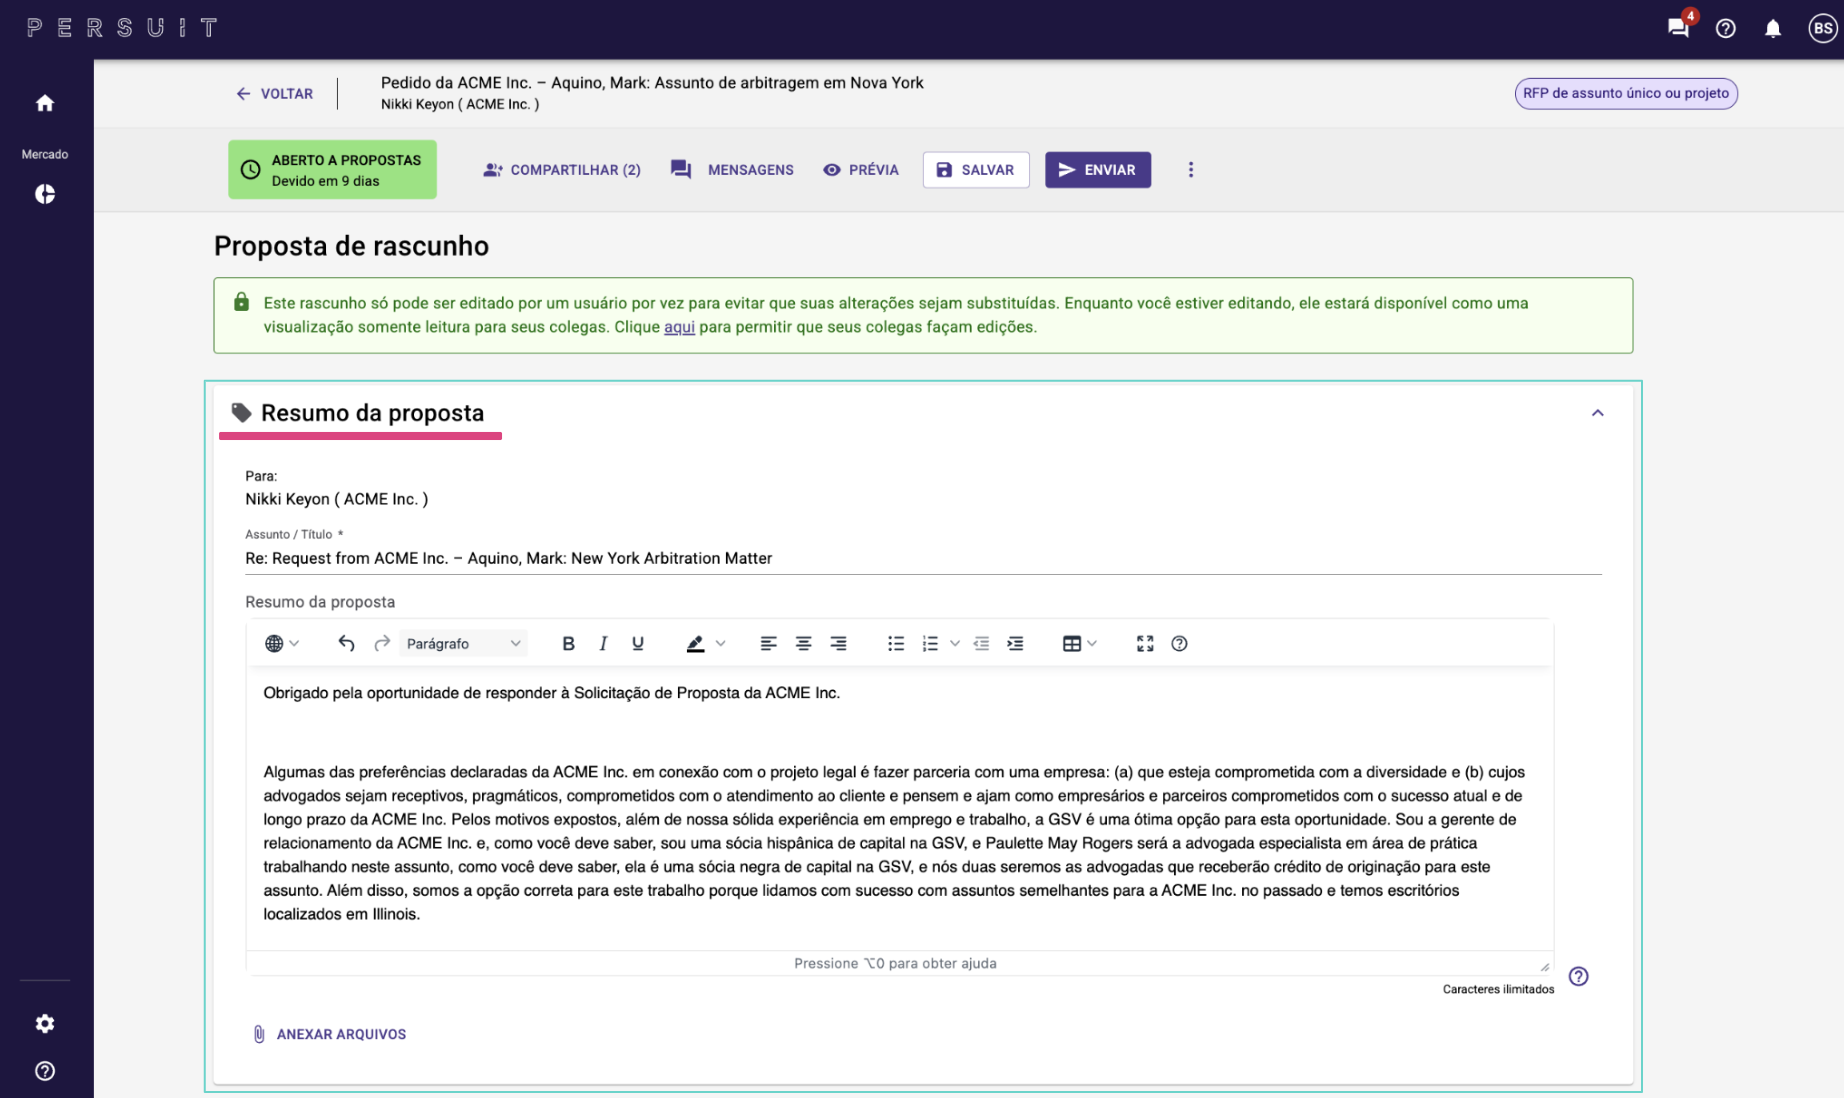Click the ENVIAR button
1844x1098 pixels.
1098,170
